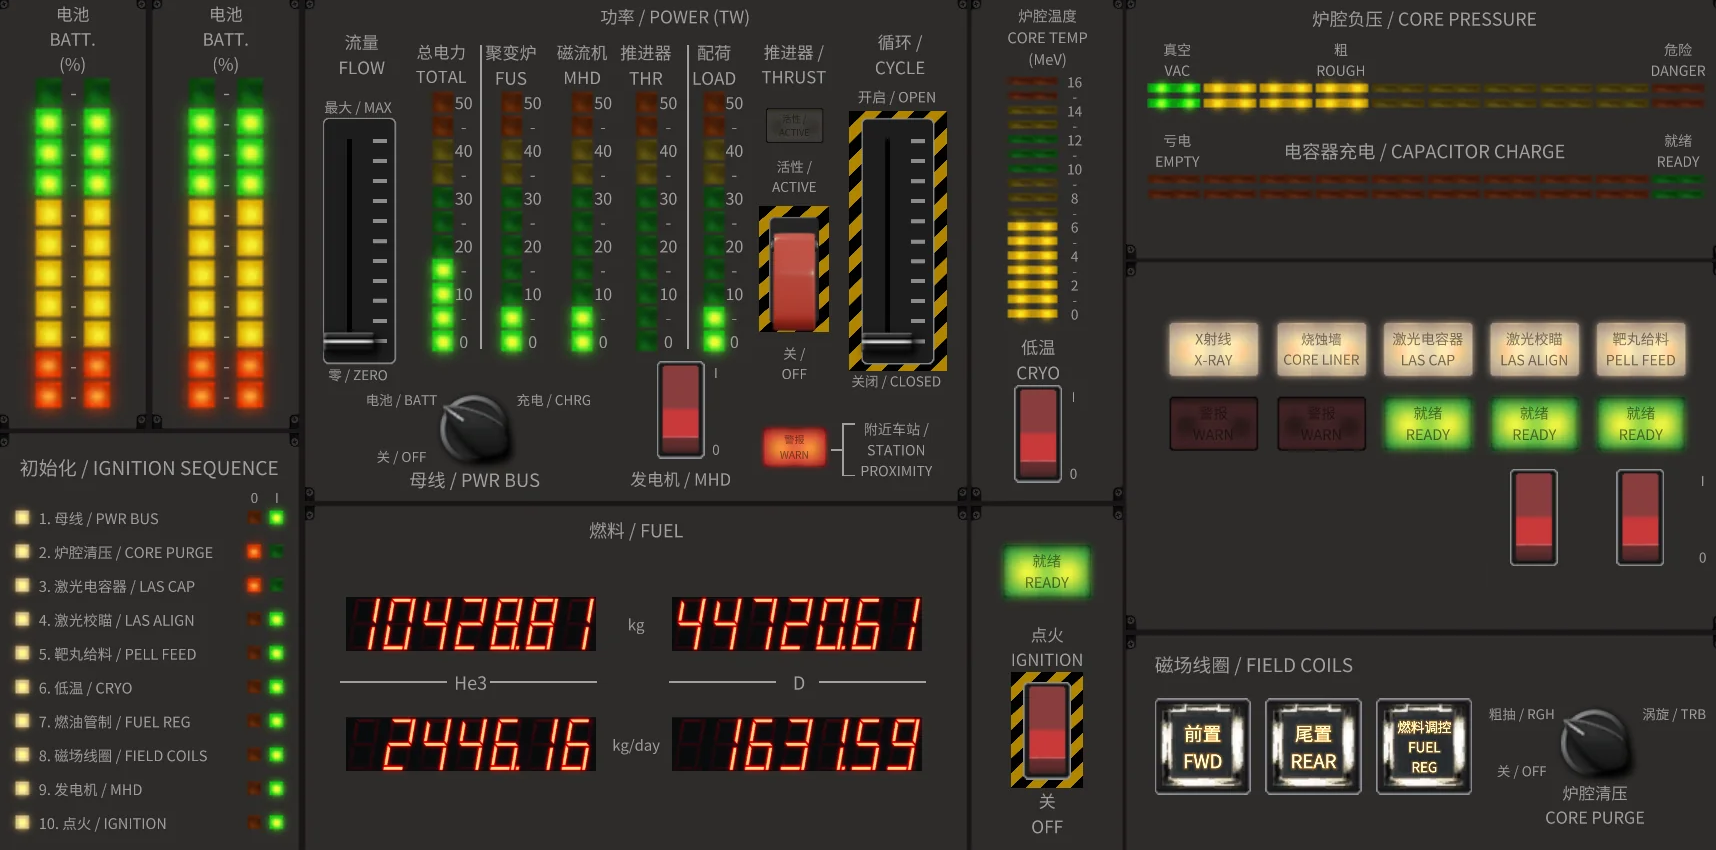Click the FIELD COILS section title
Screen dimensions: 1716x850
pyautogui.click(x=1254, y=665)
